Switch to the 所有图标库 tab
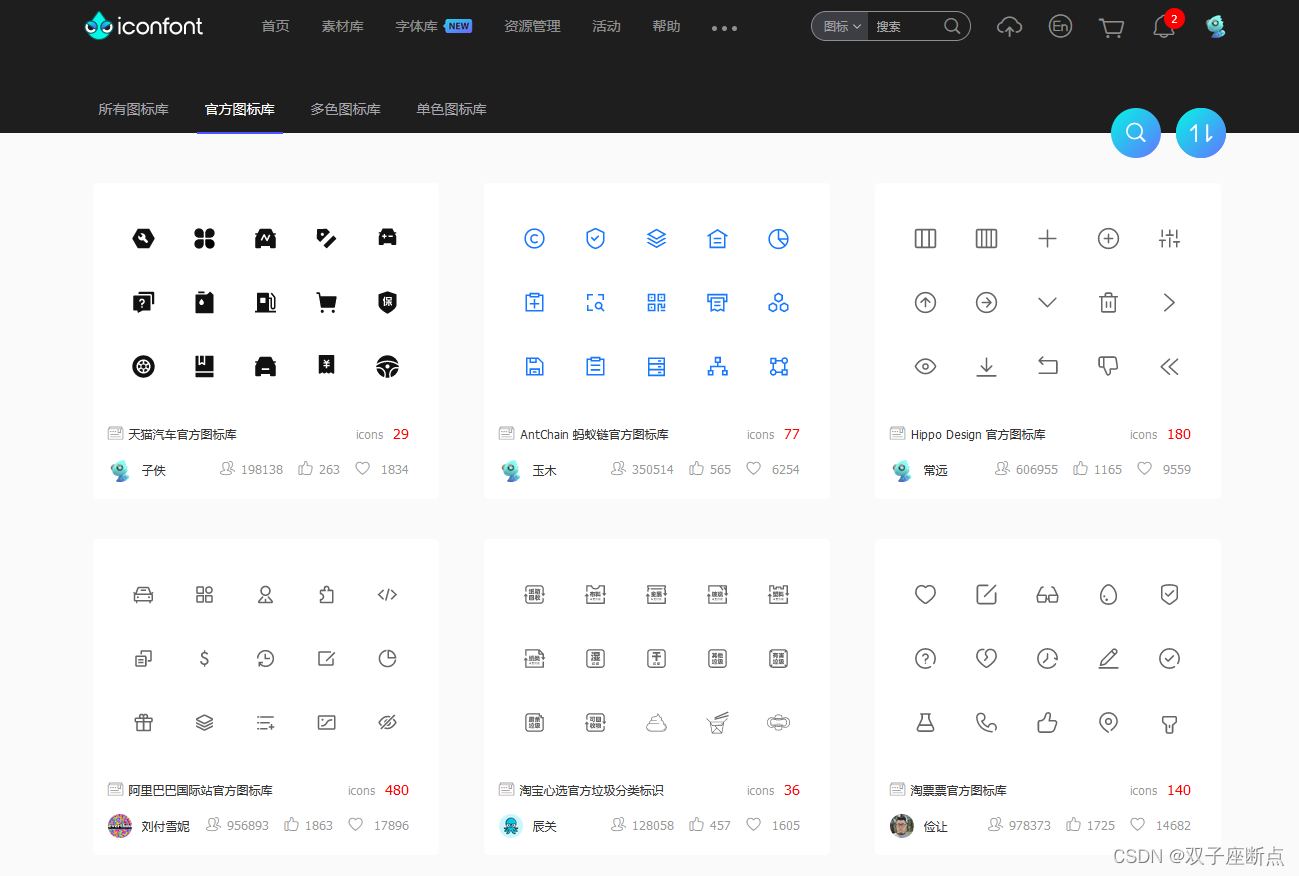This screenshot has height=876, width=1299. tap(133, 109)
